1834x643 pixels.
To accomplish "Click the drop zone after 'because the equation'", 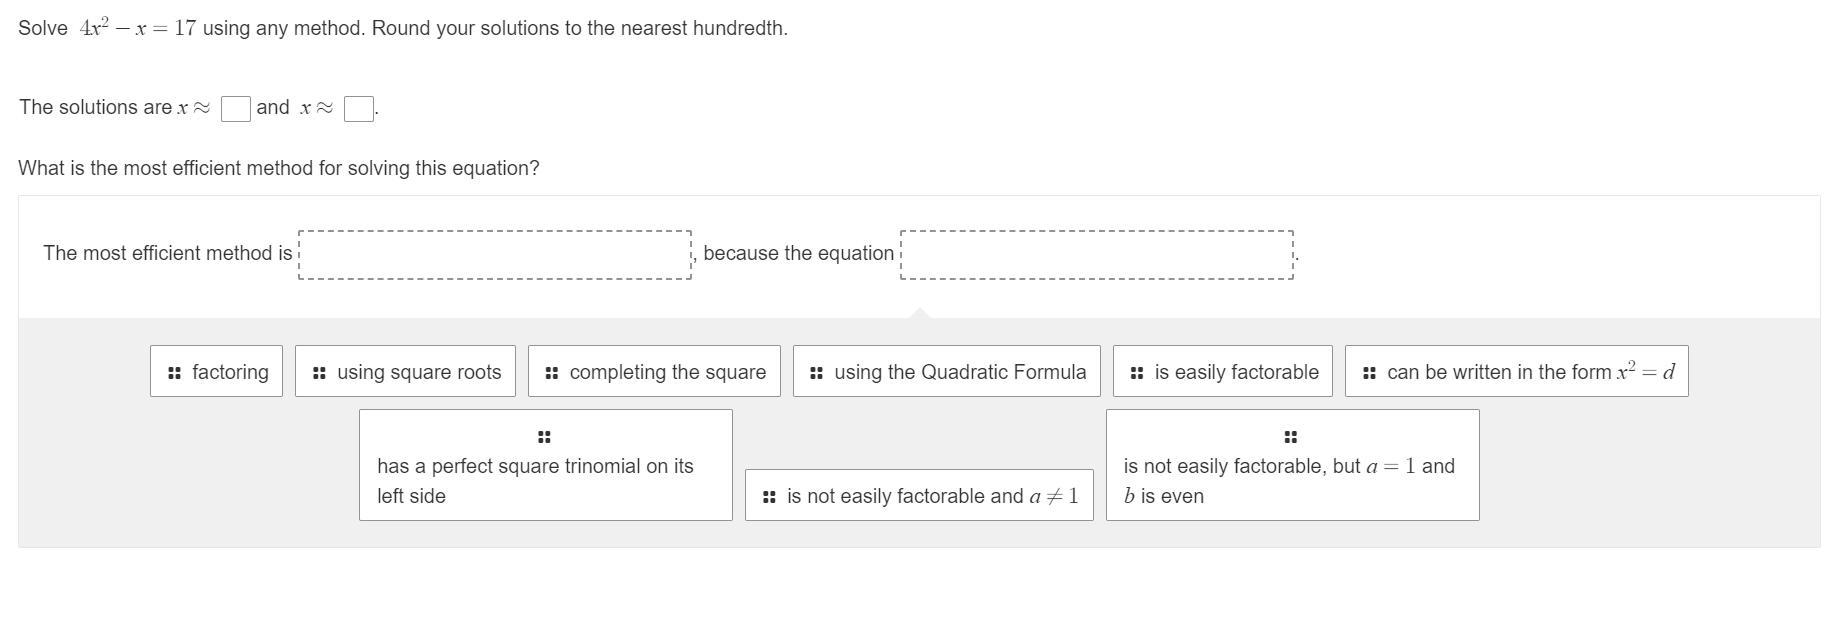I will (1097, 255).
